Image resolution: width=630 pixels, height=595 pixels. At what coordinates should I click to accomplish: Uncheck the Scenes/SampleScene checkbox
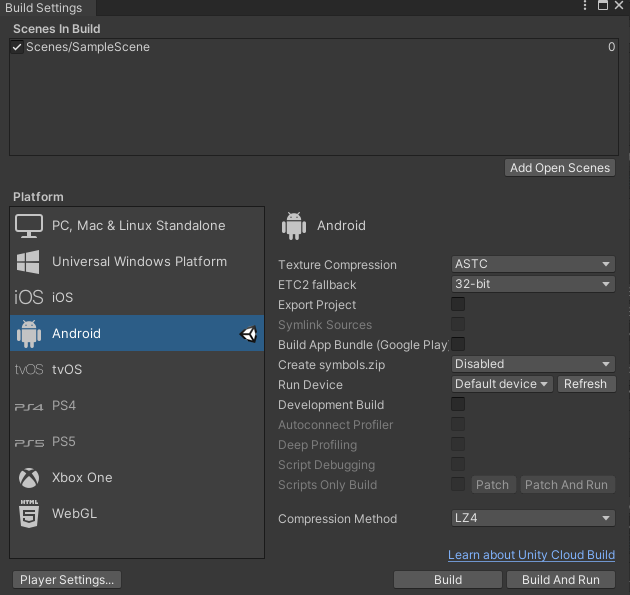pos(17,47)
